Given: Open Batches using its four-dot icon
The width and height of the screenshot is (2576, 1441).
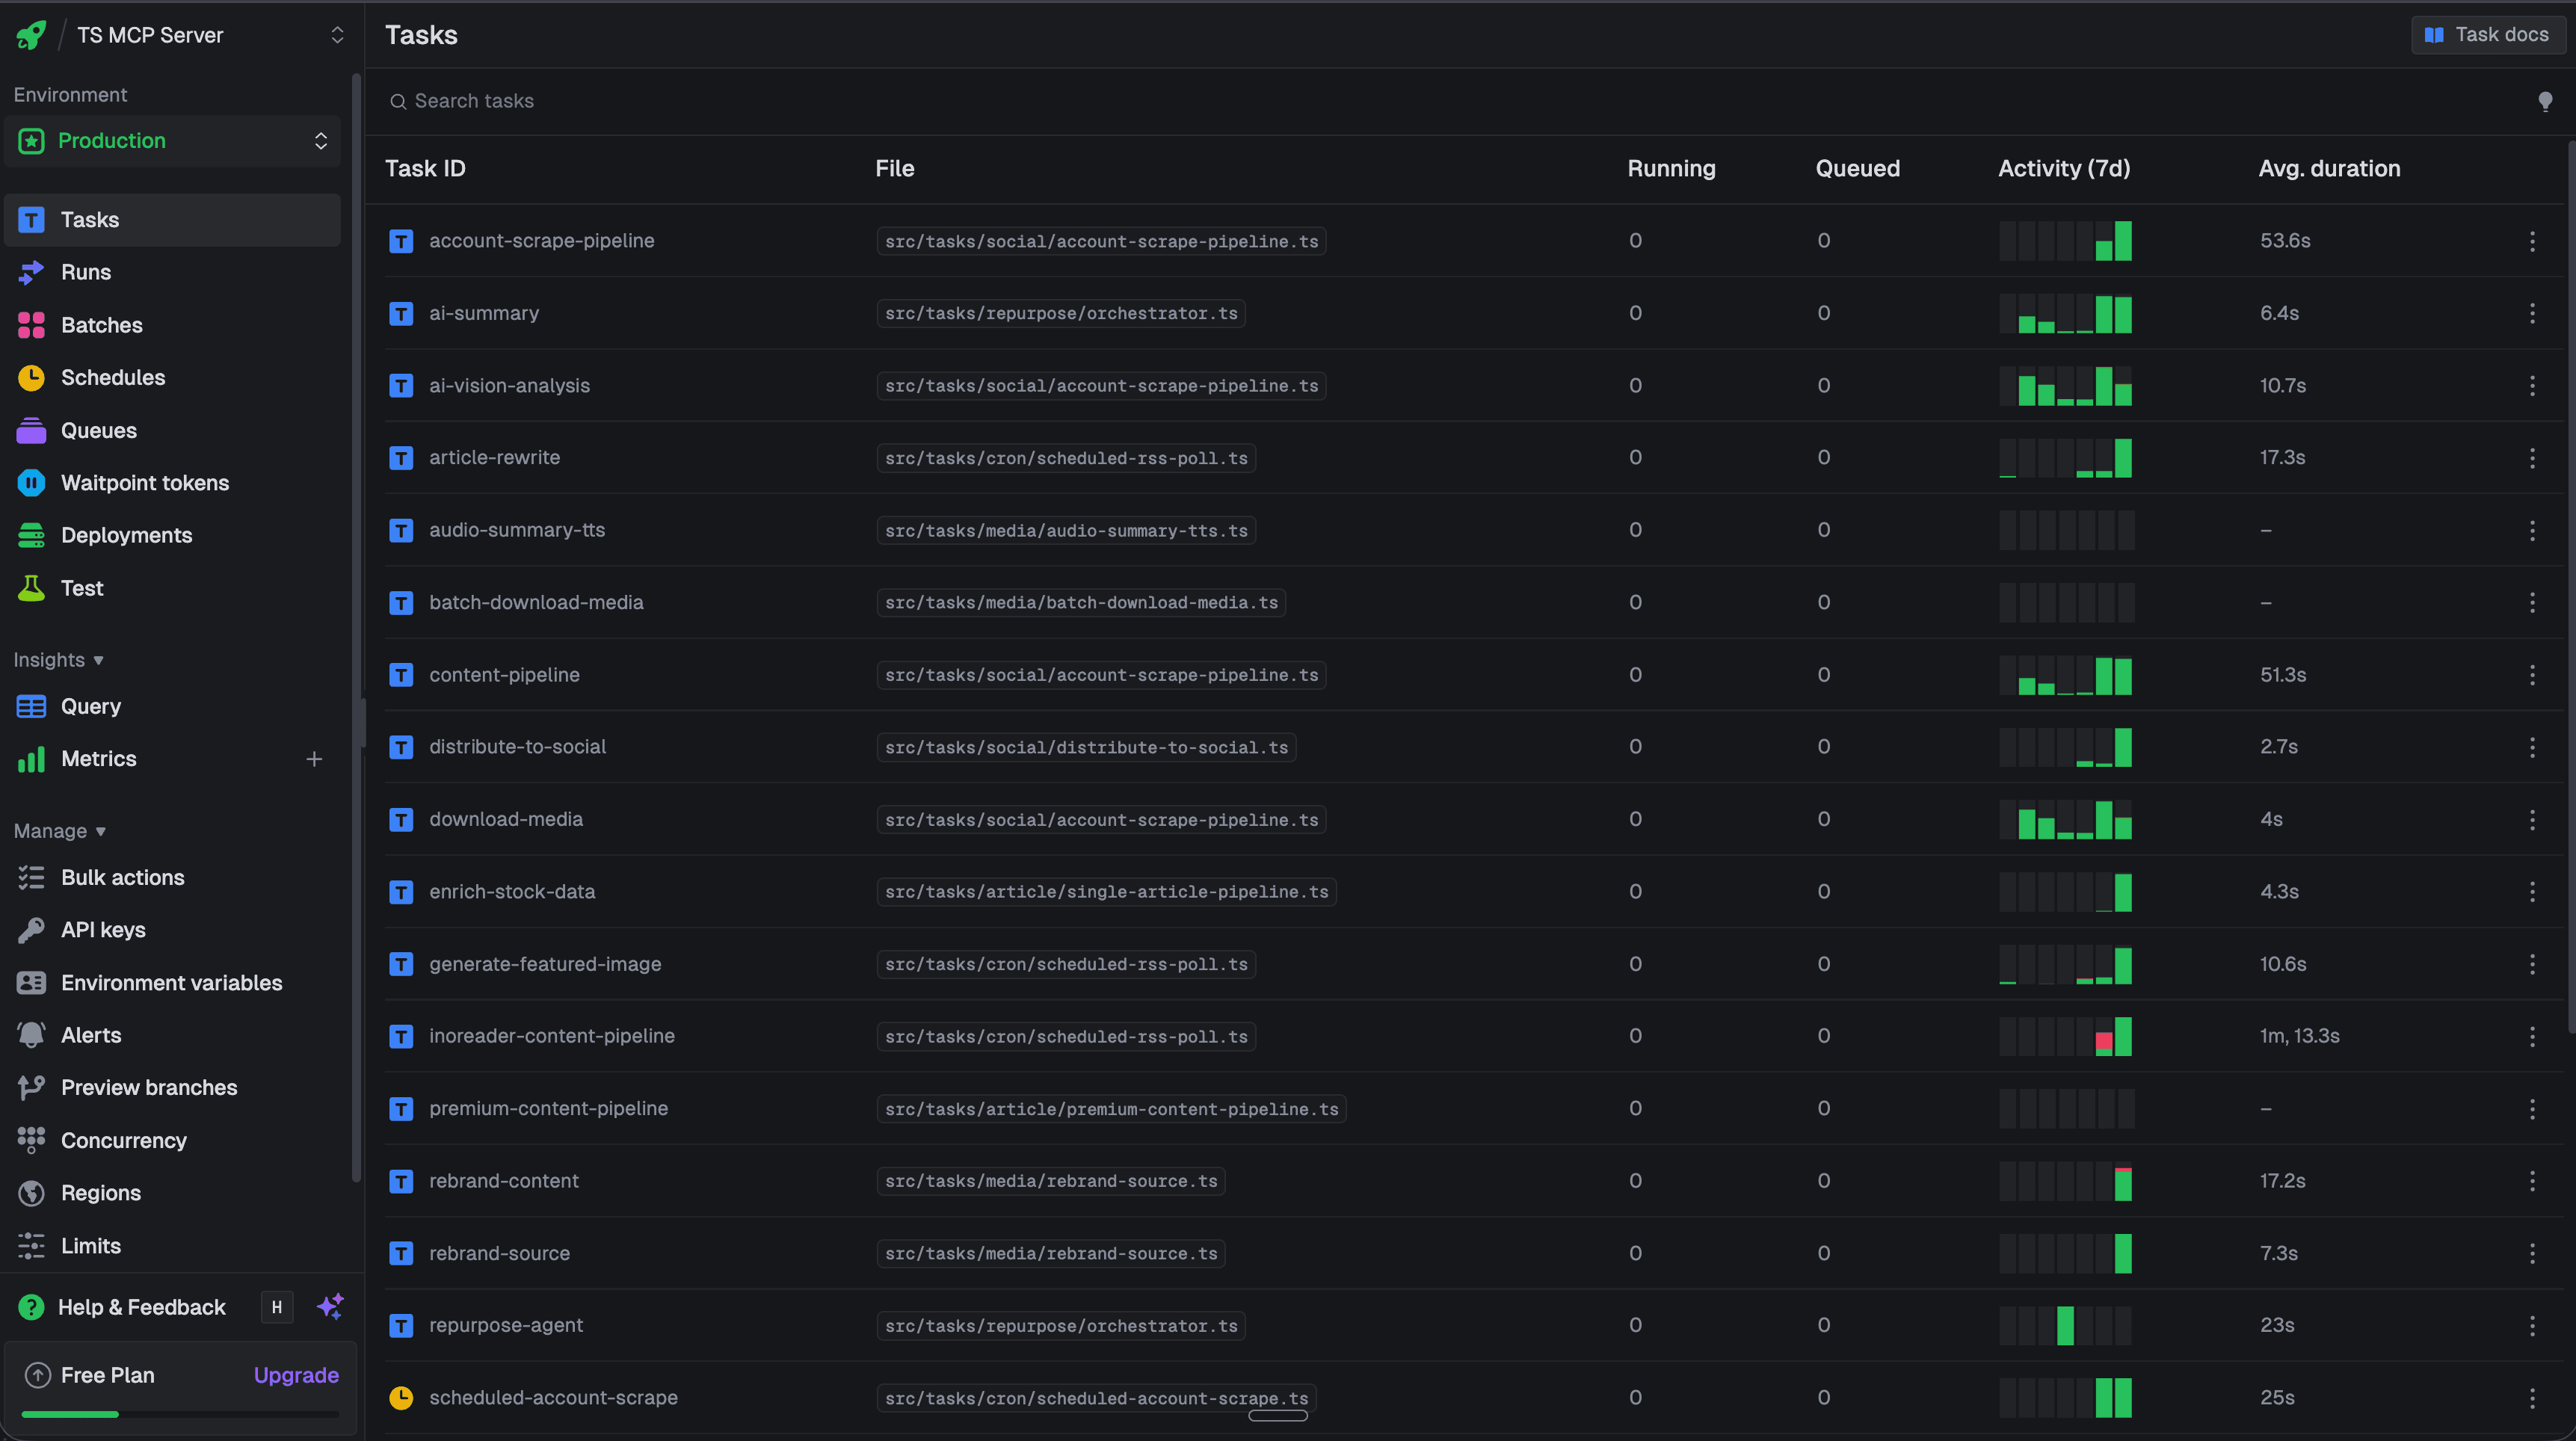Looking at the screenshot, I should tap(31, 324).
